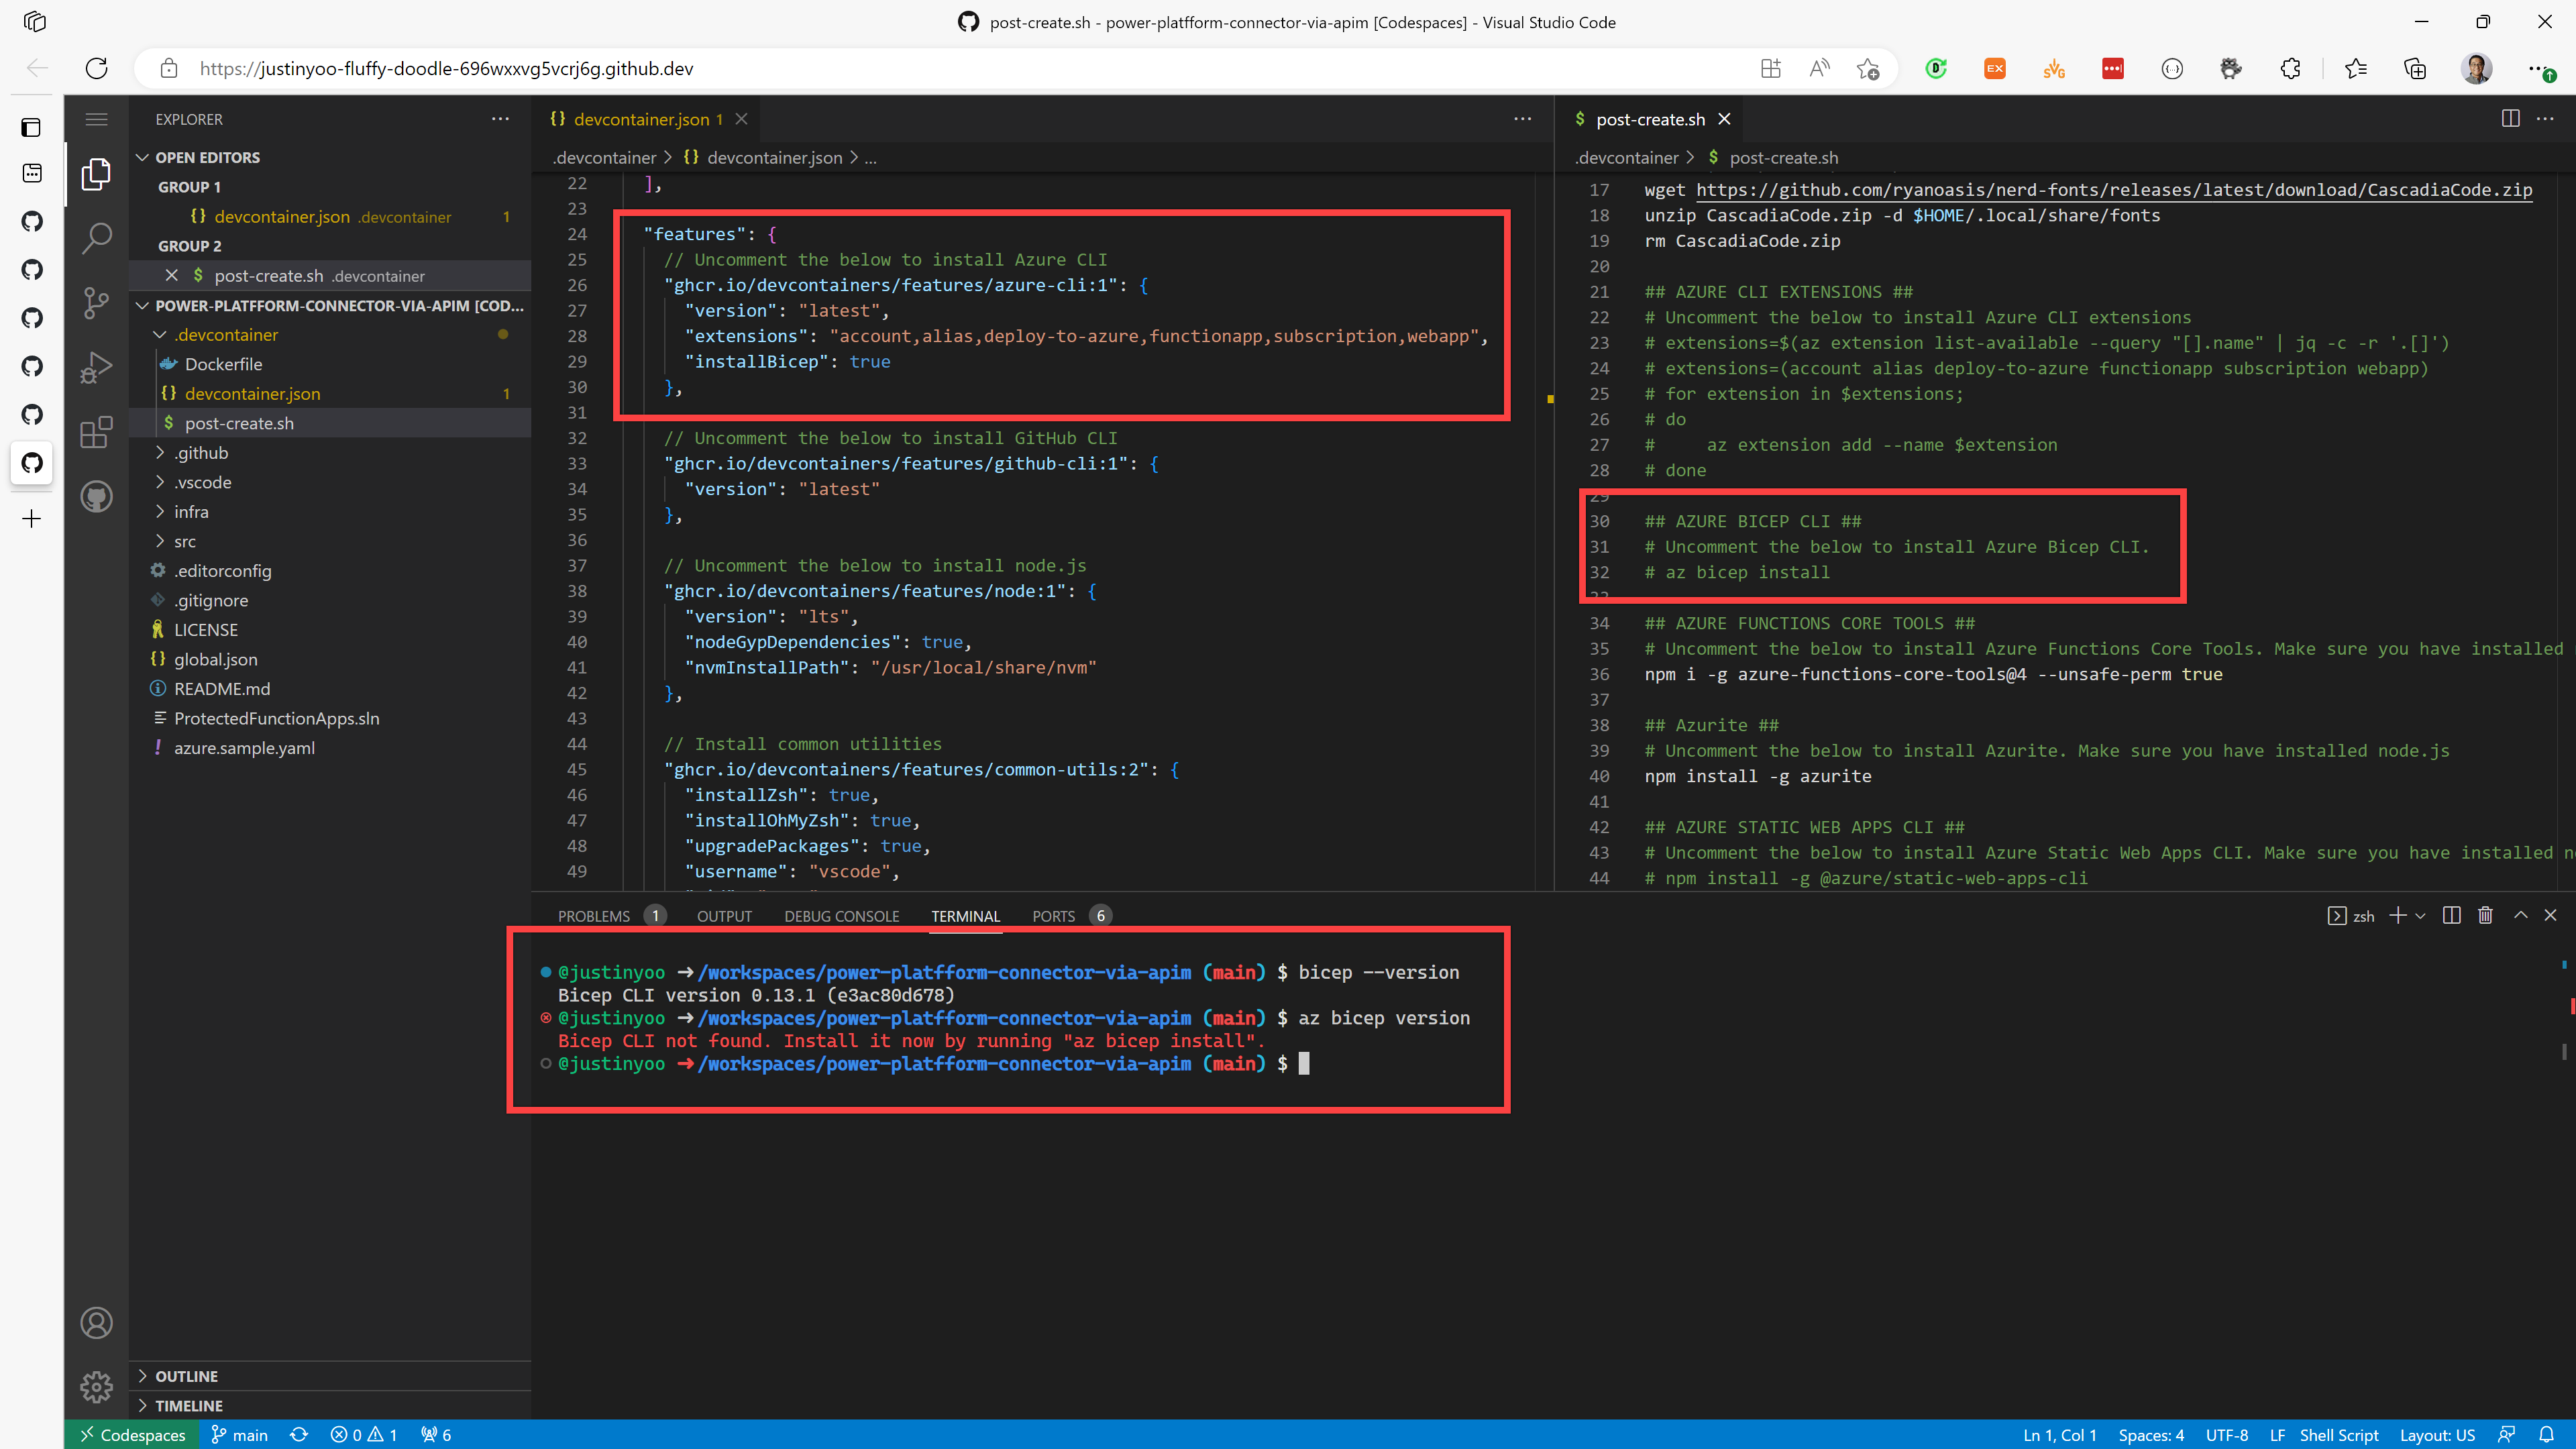Open the Accounts icon in the activity bar
Screen dimensions: 2576x1449
[x=96, y=1322]
